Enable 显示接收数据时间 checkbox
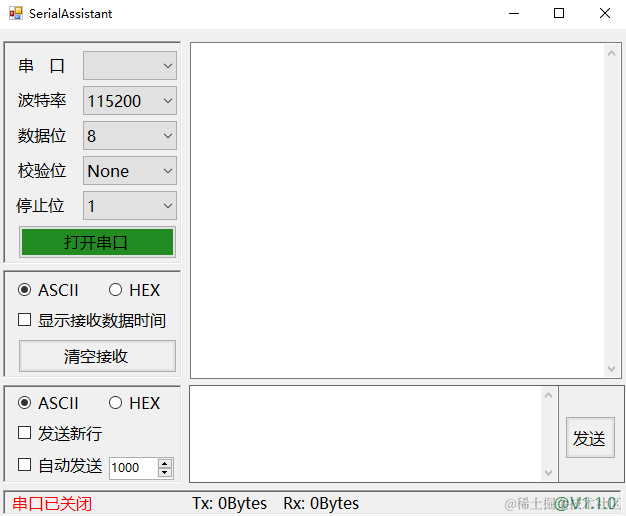626x516 pixels. pos(92,320)
